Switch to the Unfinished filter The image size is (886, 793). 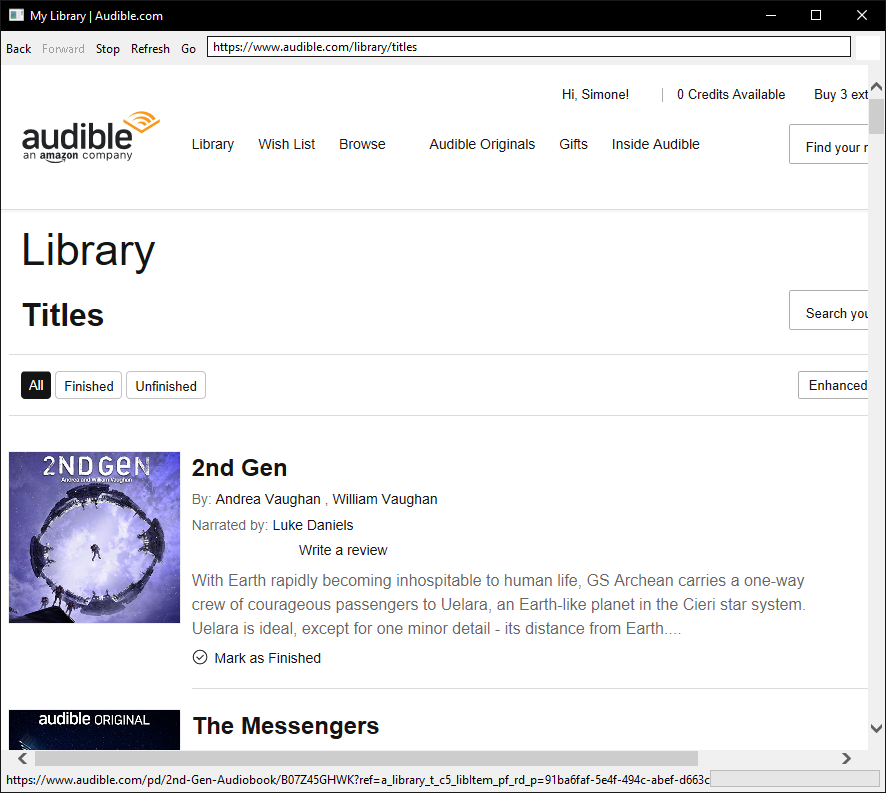point(165,385)
